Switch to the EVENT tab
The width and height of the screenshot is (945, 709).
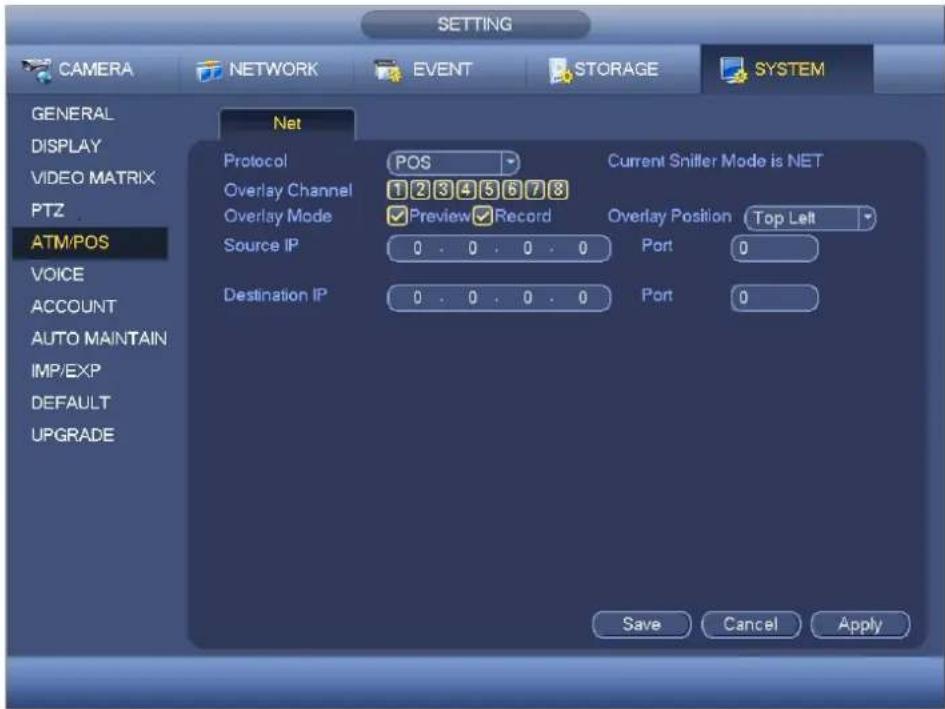coord(439,69)
